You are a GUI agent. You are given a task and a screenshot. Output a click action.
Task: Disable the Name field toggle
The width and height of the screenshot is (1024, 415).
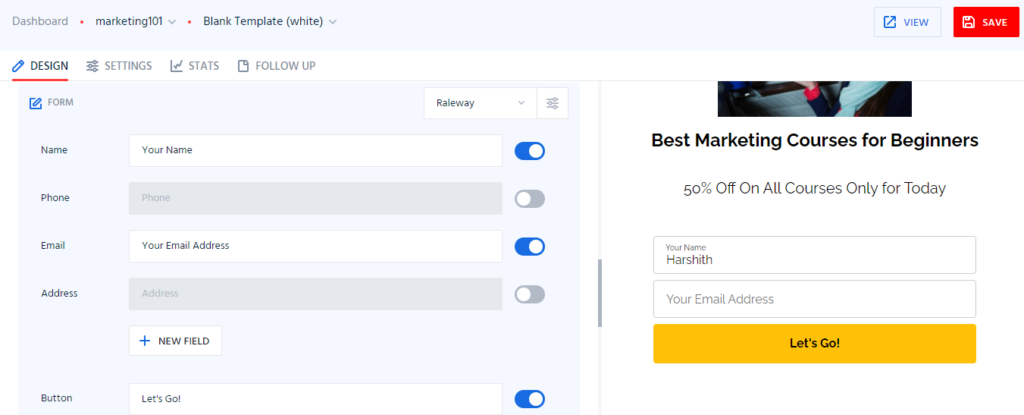tap(530, 151)
